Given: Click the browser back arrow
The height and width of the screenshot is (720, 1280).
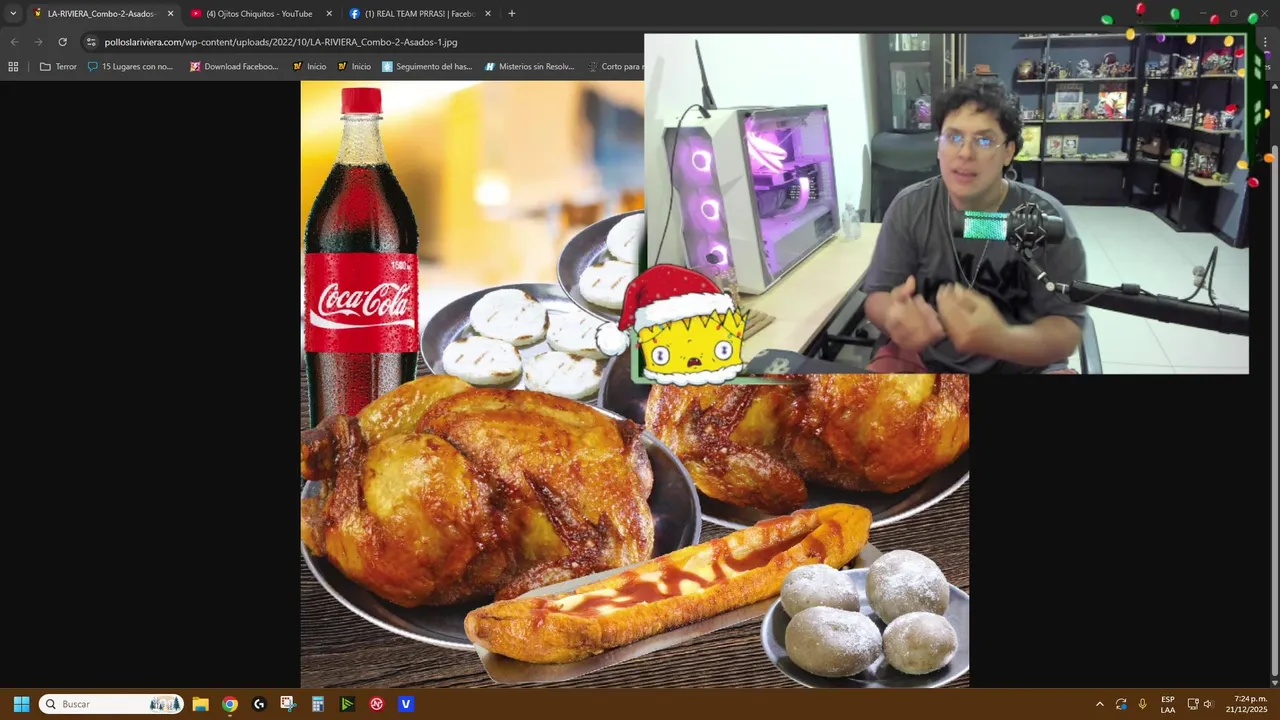Looking at the screenshot, I should 14,42.
